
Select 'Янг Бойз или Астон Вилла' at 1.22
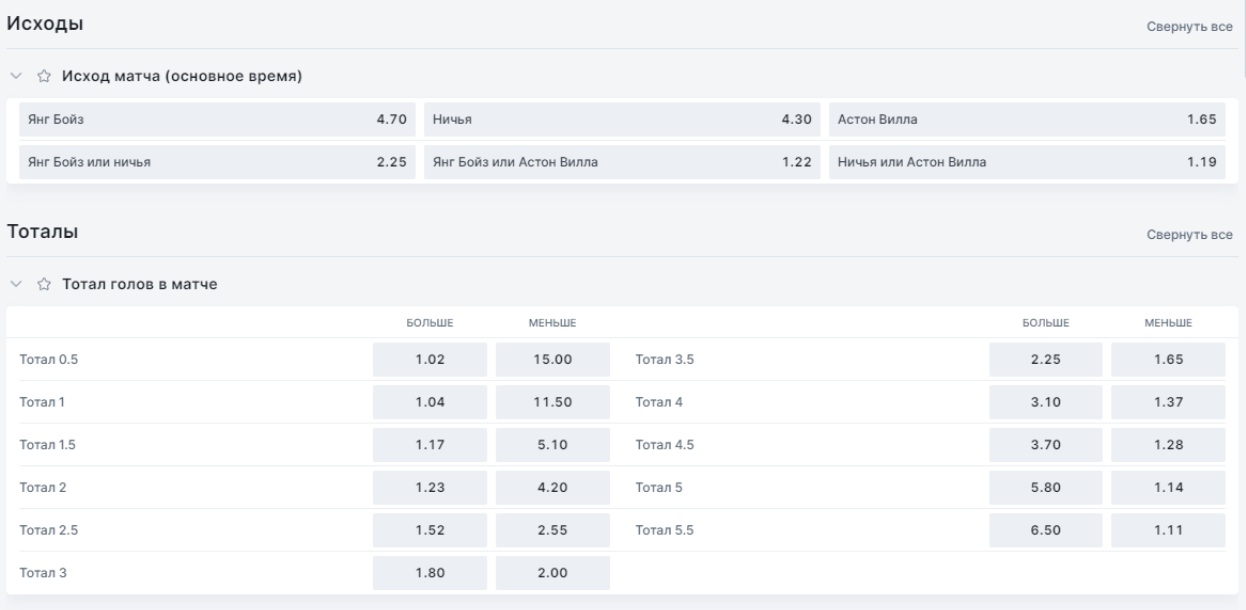coord(622,163)
